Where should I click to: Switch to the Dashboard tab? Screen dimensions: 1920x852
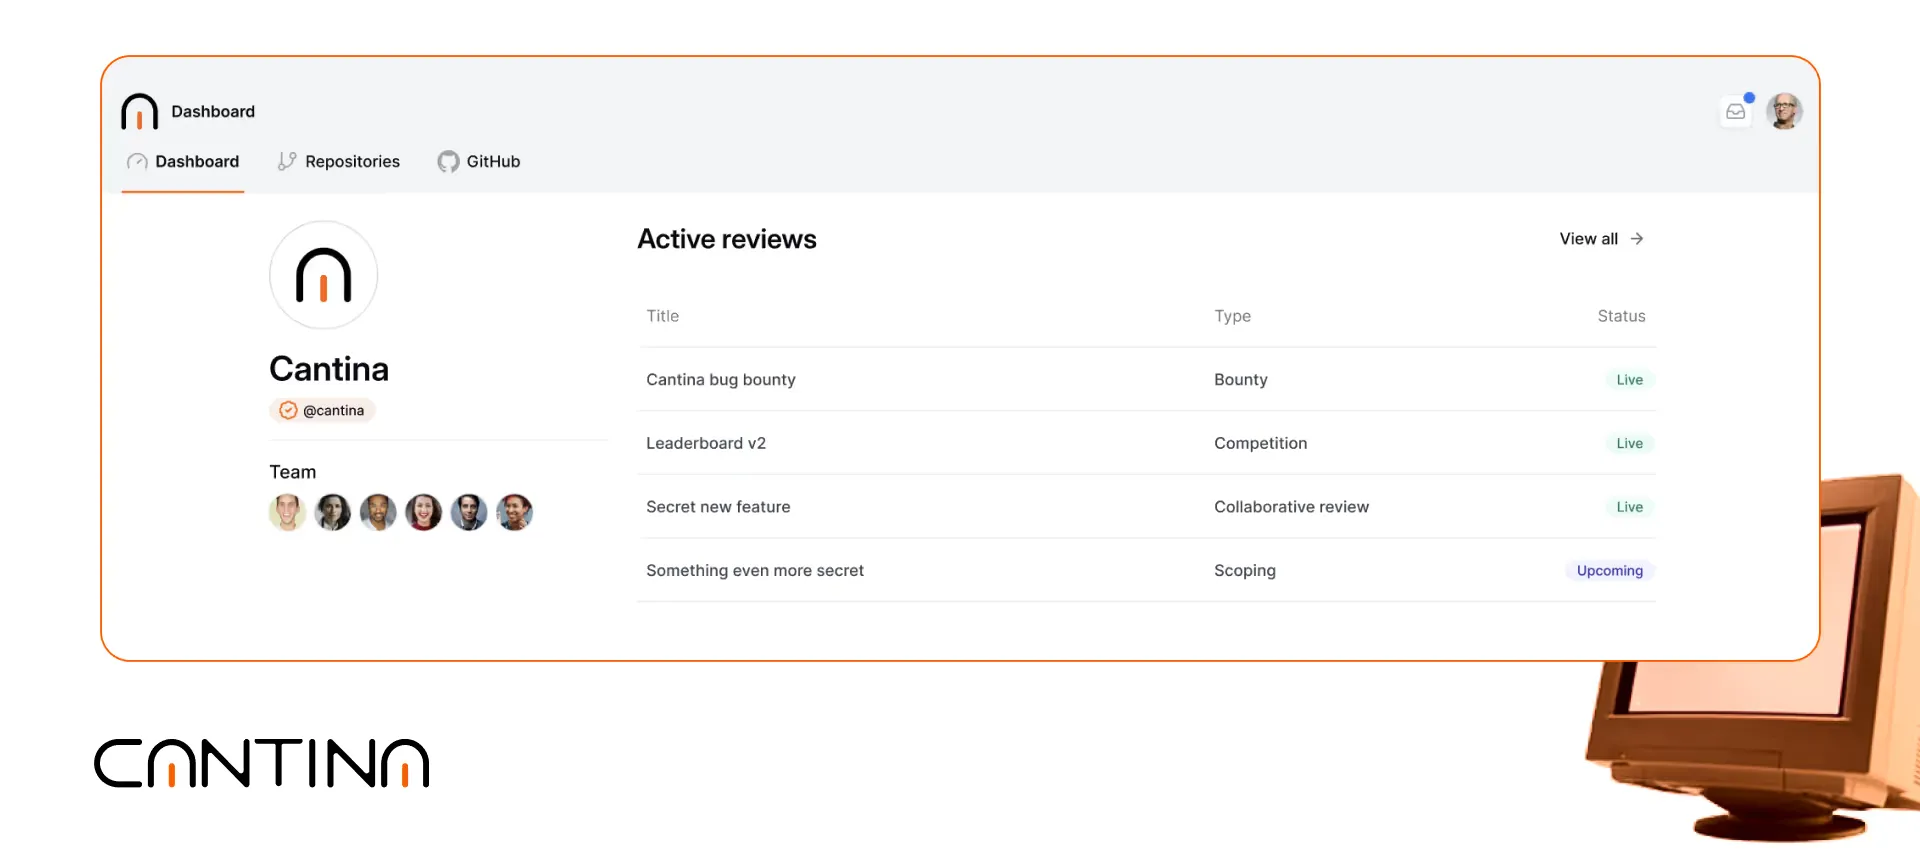click(183, 162)
